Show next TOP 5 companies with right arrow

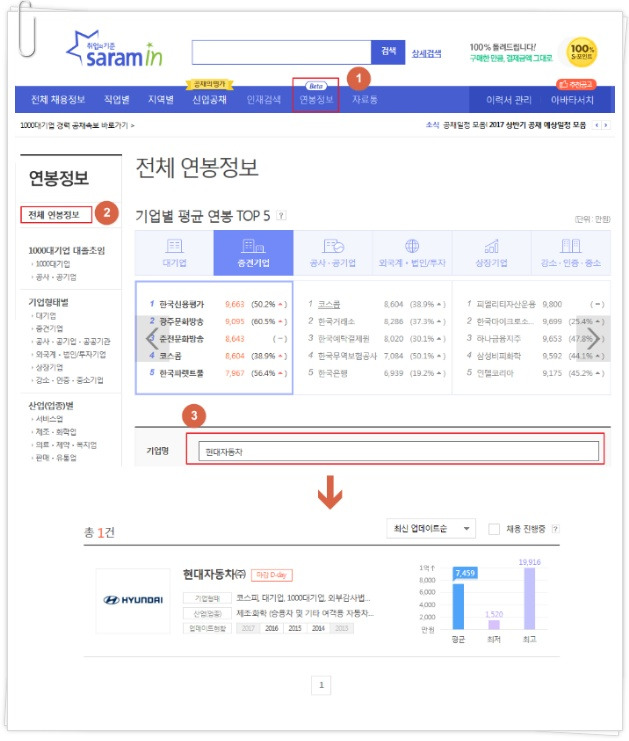pyautogui.click(x=594, y=339)
